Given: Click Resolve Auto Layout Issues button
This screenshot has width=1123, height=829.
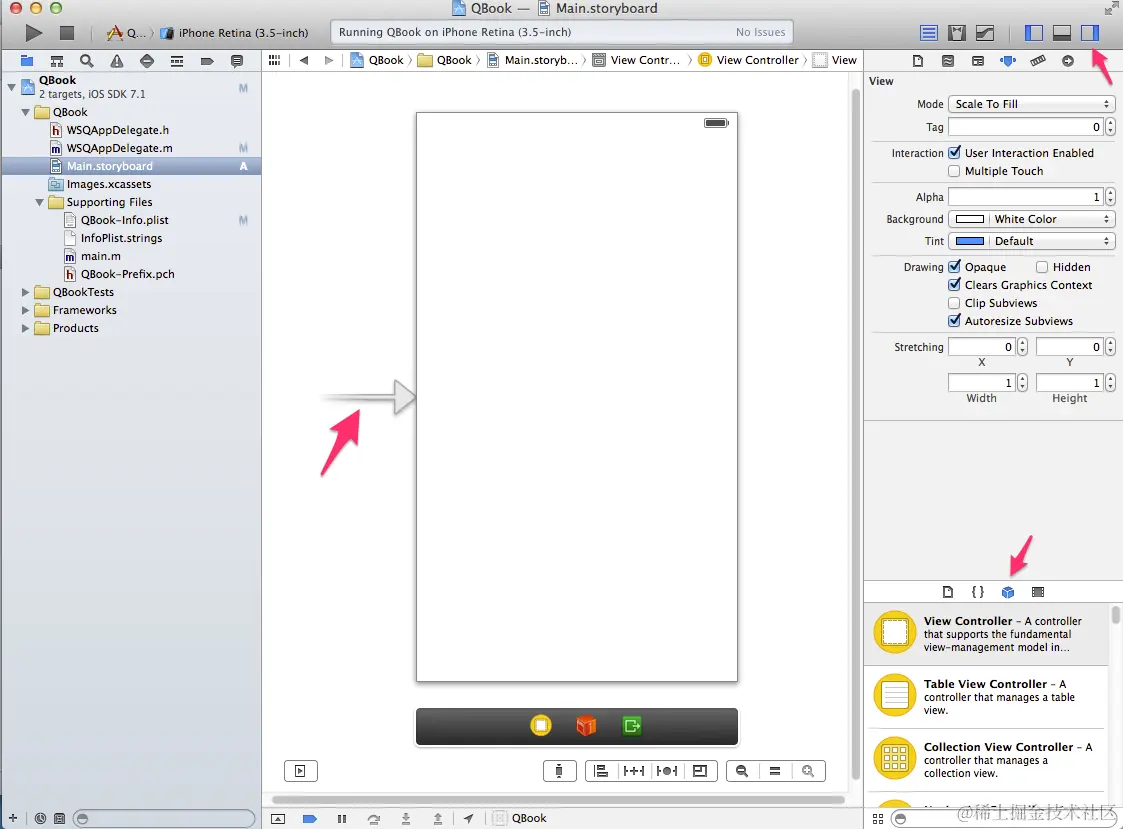Looking at the screenshot, I should tap(667, 771).
